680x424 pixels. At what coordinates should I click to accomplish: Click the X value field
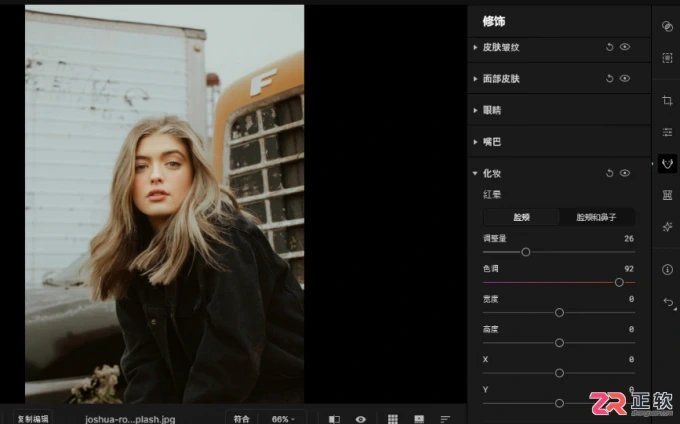point(631,359)
